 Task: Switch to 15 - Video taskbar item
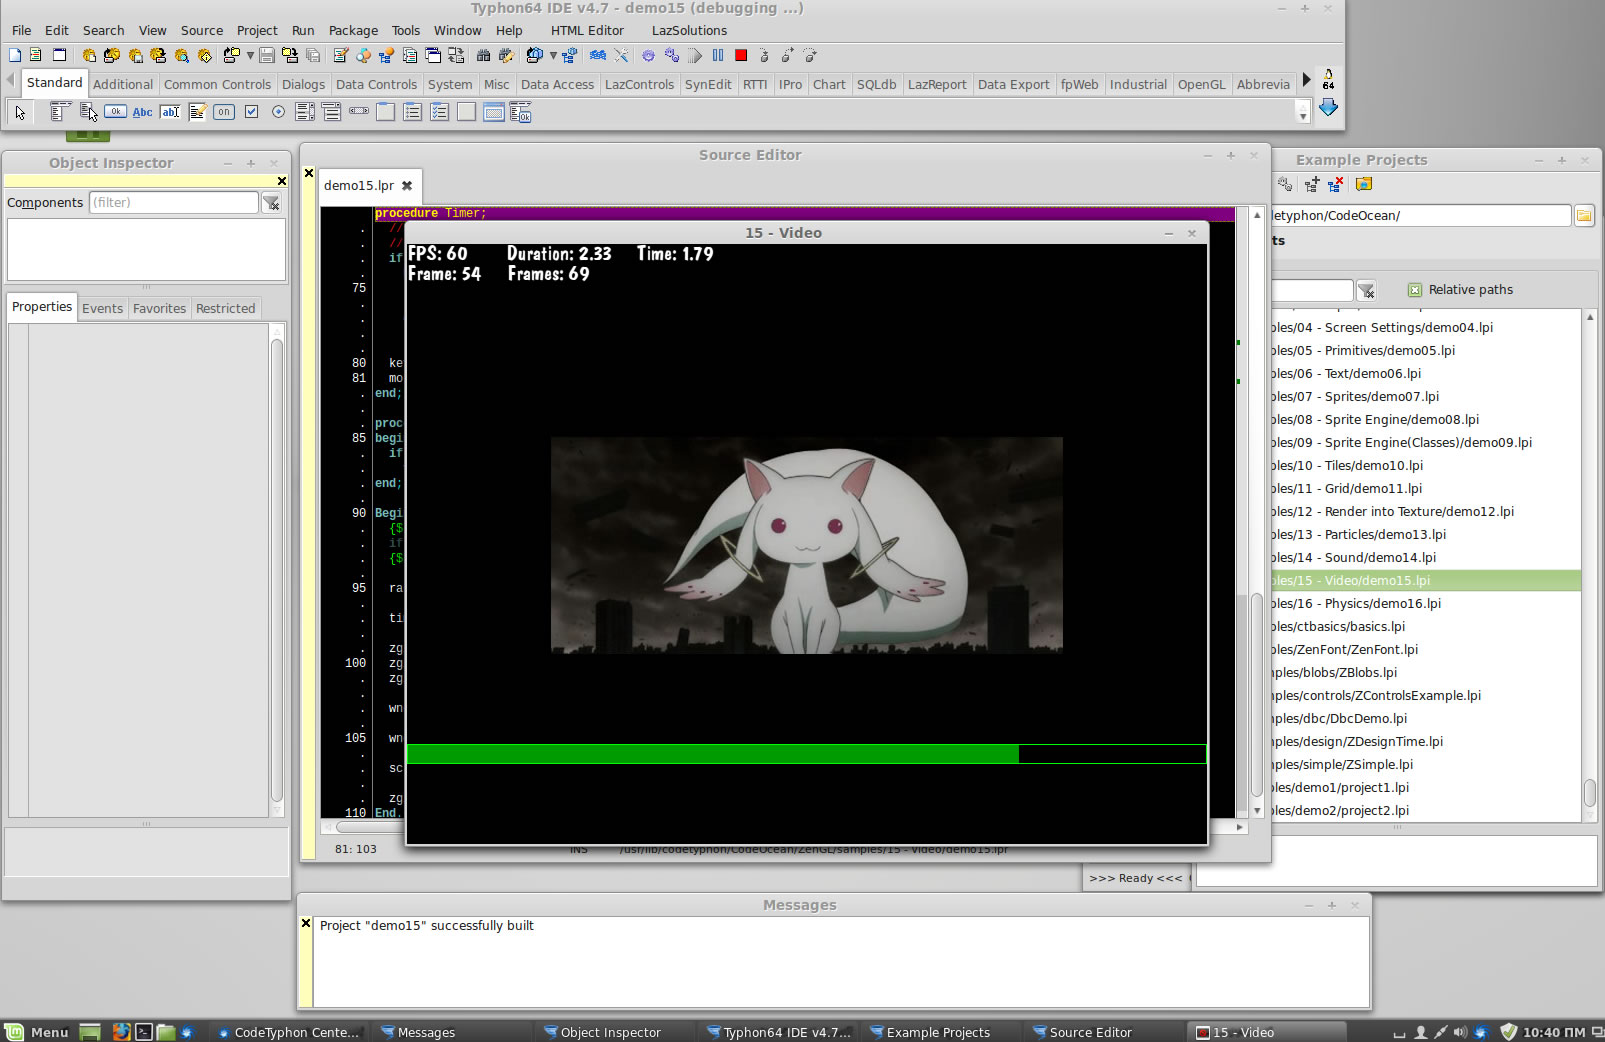pyautogui.click(x=1265, y=1032)
